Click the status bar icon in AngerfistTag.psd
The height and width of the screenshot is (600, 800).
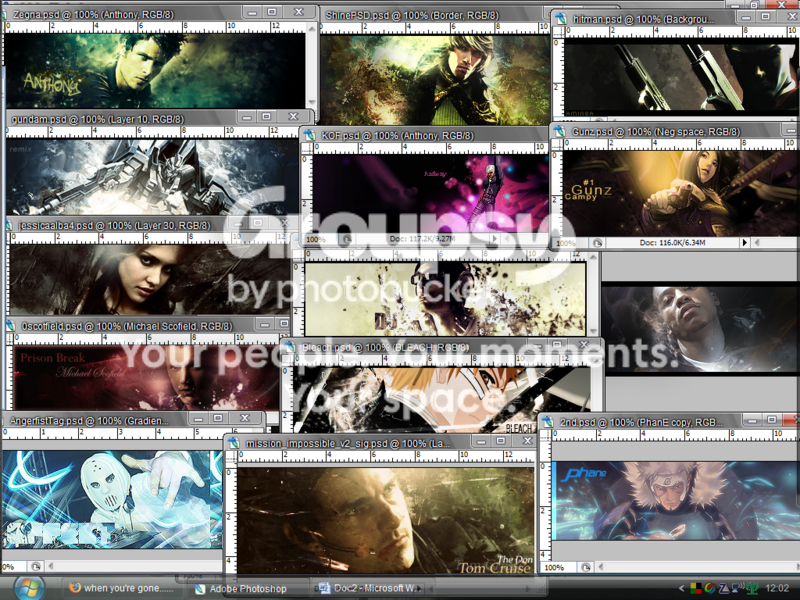35,566
